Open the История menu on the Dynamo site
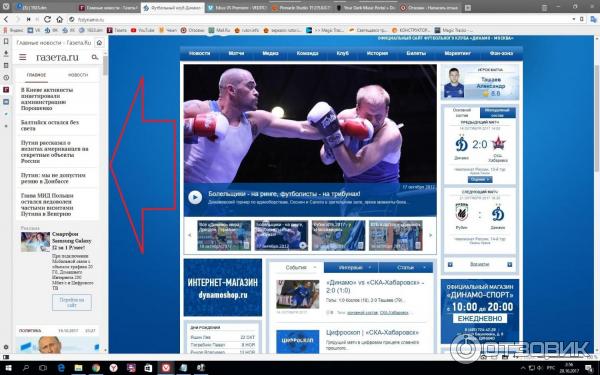 click(x=377, y=53)
